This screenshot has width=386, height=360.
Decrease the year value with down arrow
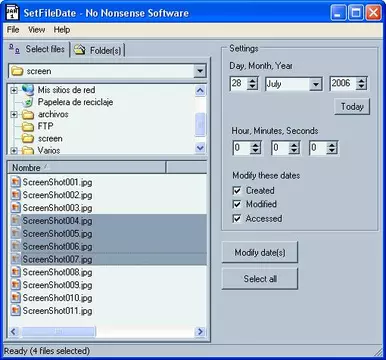coord(361,86)
